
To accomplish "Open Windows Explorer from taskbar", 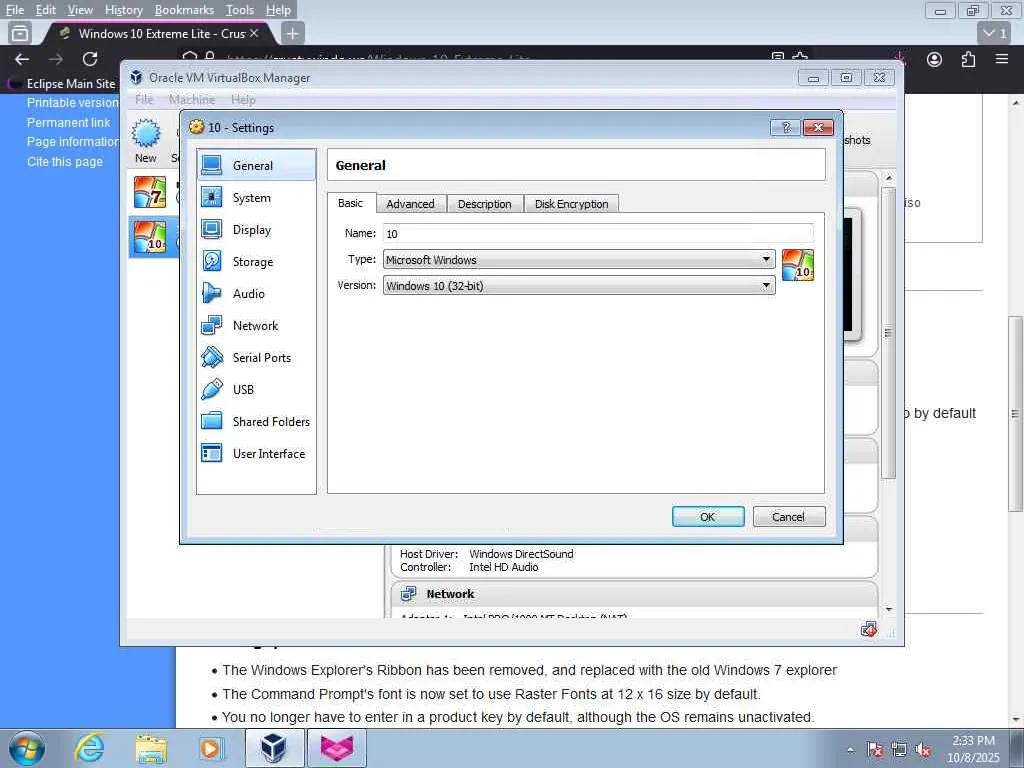I will point(152,748).
